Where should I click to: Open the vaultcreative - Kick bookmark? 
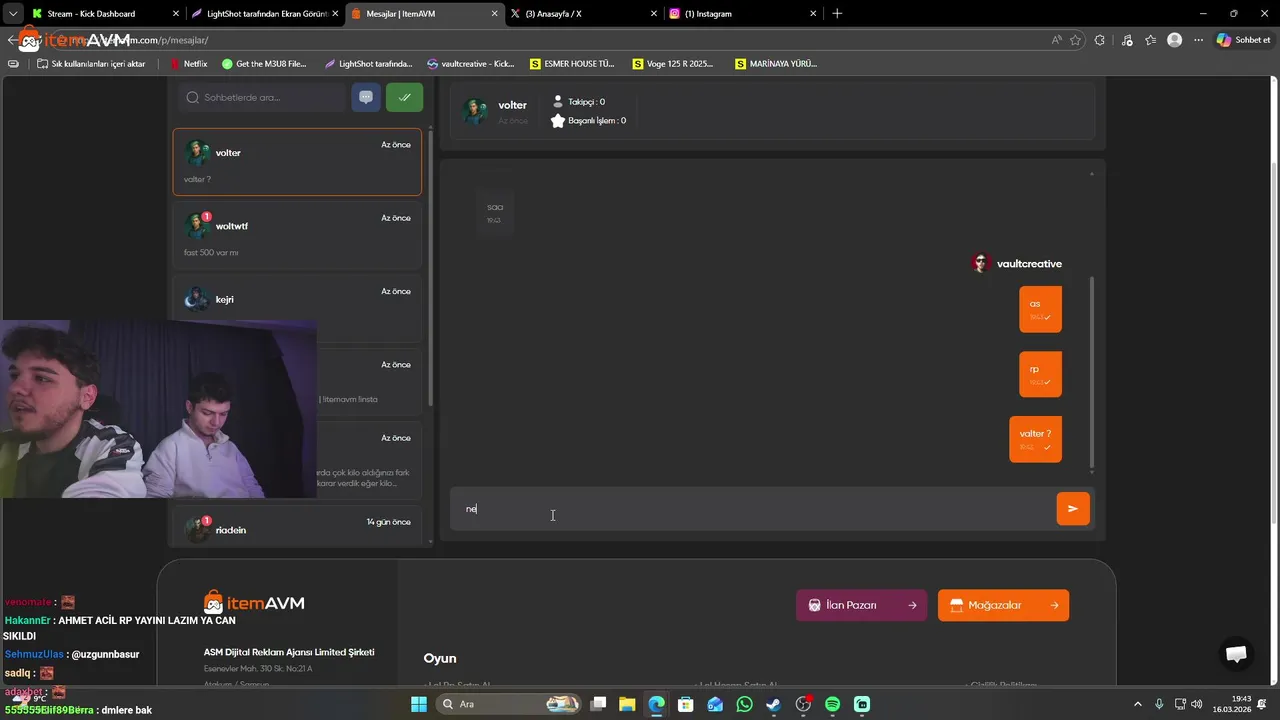click(471, 63)
